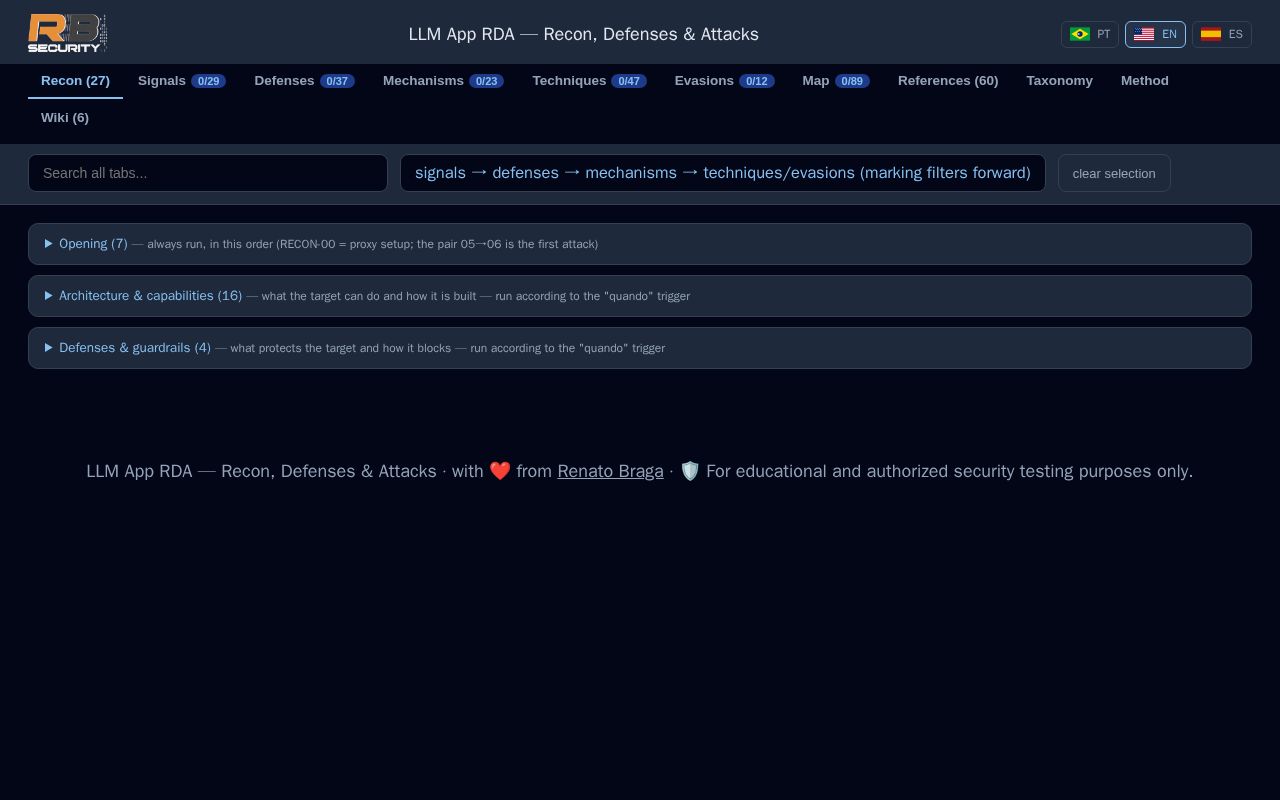The width and height of the screenshot is (1280, 800).
Task: Click the RB Security logo
Action: pyautogui.click(x=67, y=33)
